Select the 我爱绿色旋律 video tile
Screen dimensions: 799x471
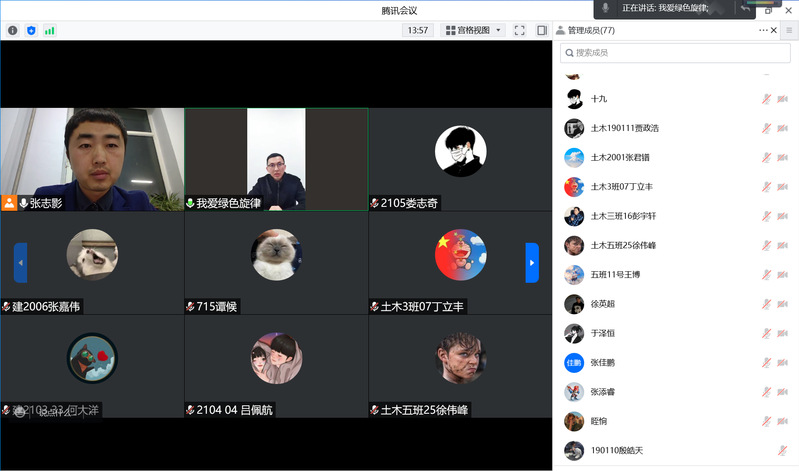point(276,159)
